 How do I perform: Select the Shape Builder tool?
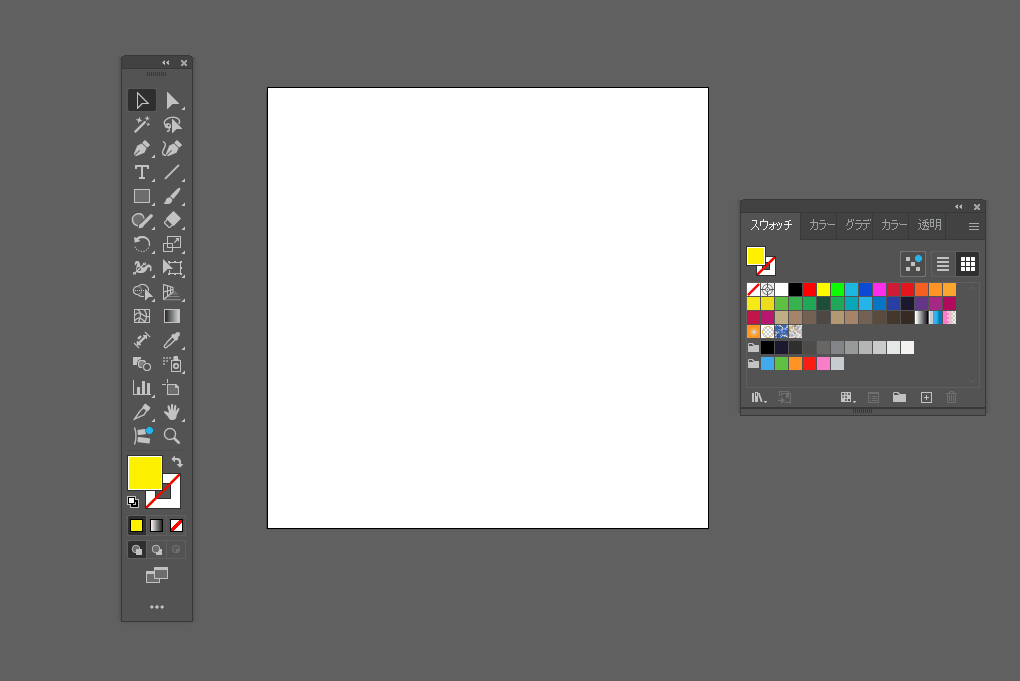(x=142, y=292)
